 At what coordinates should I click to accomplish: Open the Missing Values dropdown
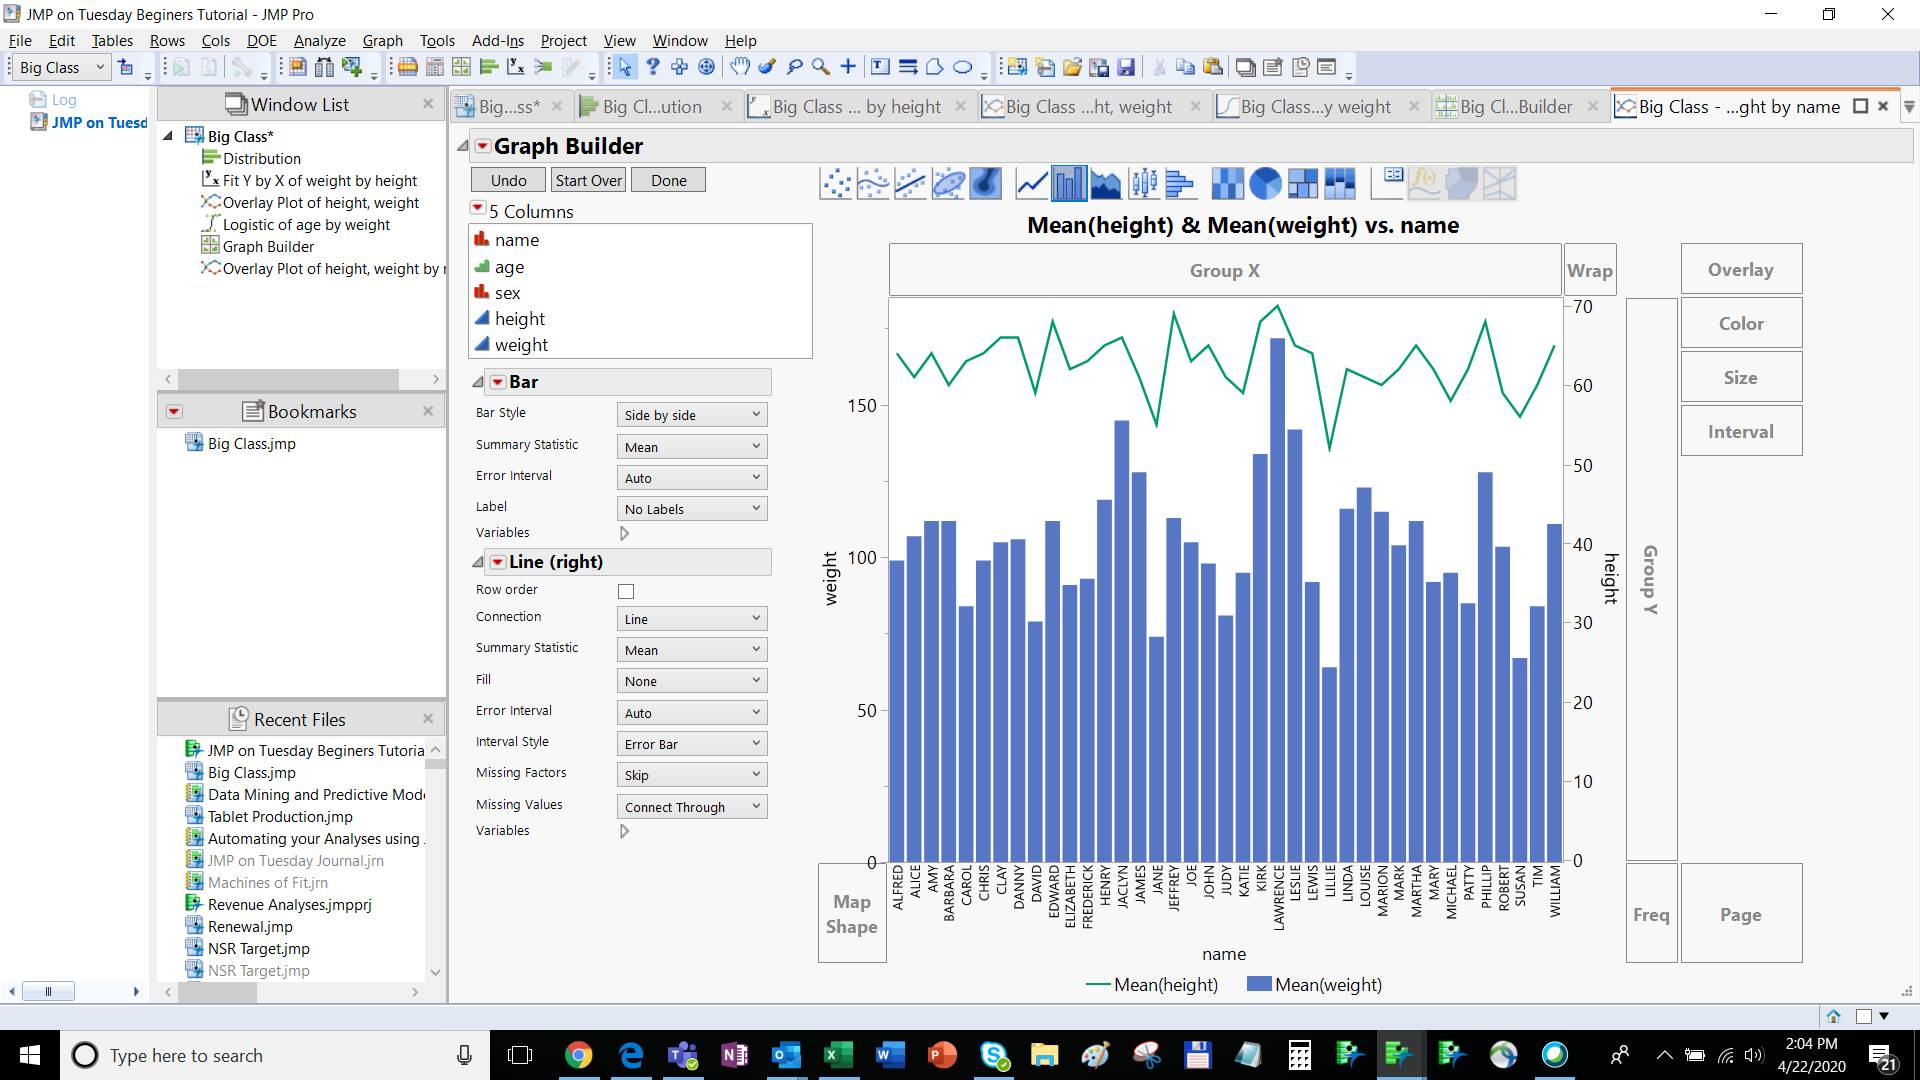[x=691, y=806]
